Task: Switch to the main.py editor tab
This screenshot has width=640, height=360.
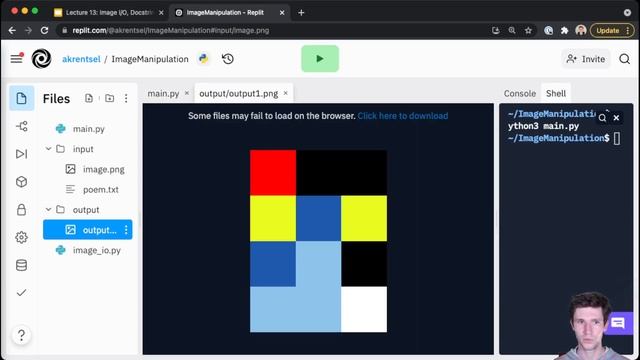Action: pyautogui.click(x=163, y=93)
